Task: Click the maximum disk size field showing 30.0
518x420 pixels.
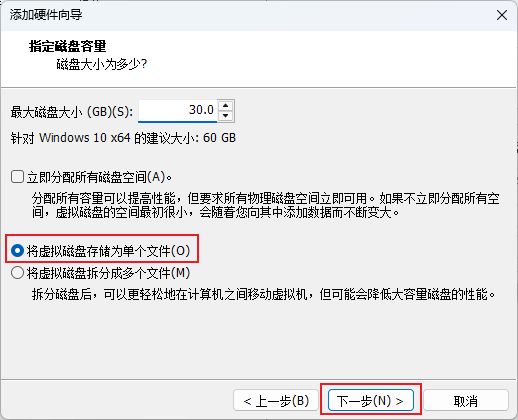Action: (178, 111)
